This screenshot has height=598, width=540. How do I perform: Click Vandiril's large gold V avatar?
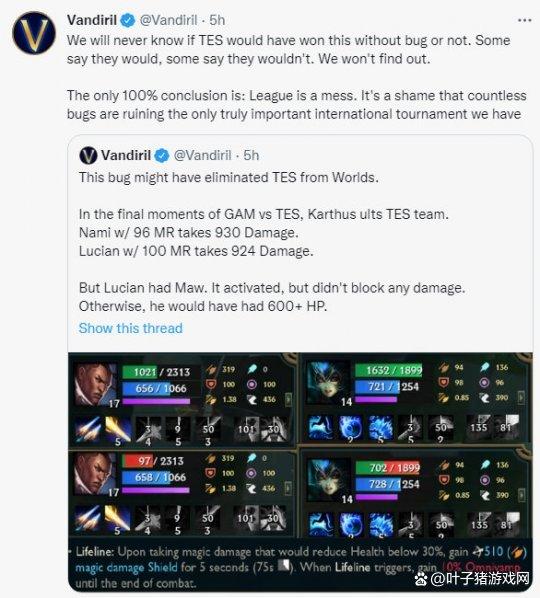tap(34, 33)
